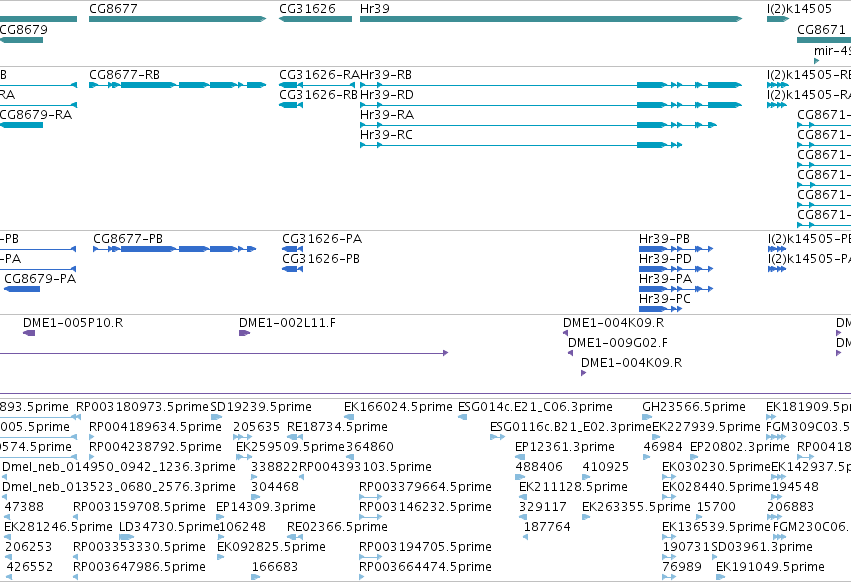Select EST RP003146232.5prime
Screen dimensions: 851x582
(x=426, y=507)
